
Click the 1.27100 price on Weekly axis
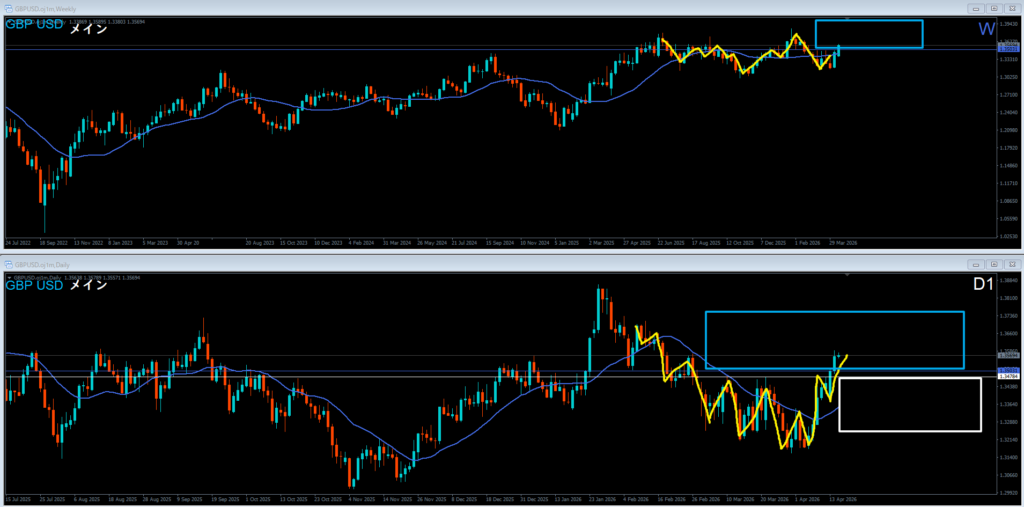click(1009, 95)
